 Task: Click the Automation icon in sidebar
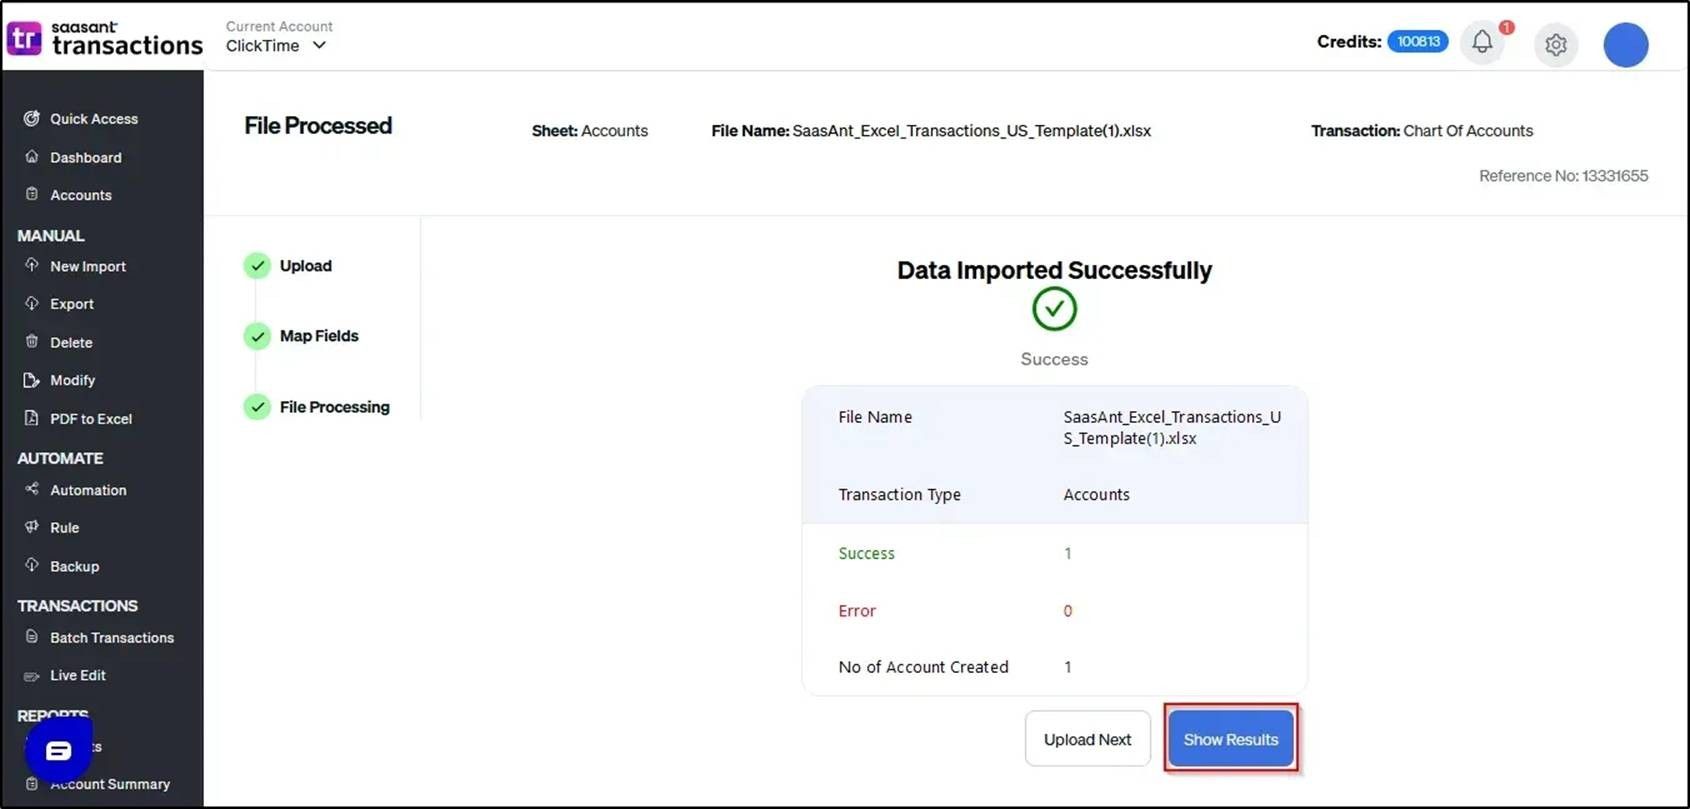click(32, 489)
